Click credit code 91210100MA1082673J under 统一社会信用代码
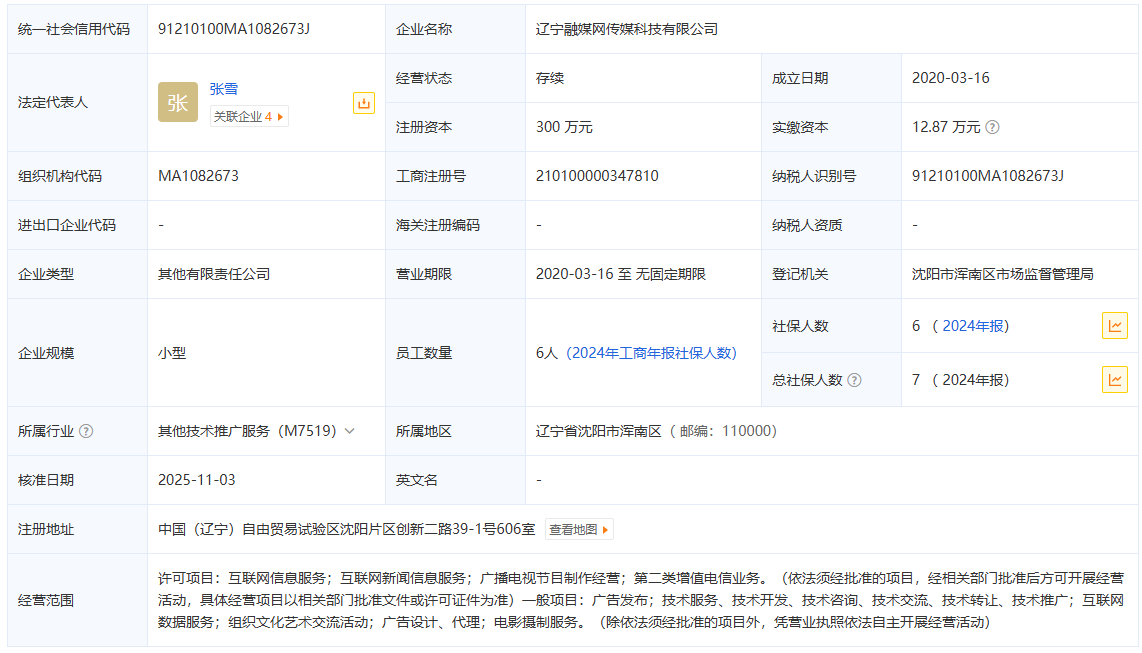The height and width of the screenshot is (653, 1142). [x=234, y=29]
